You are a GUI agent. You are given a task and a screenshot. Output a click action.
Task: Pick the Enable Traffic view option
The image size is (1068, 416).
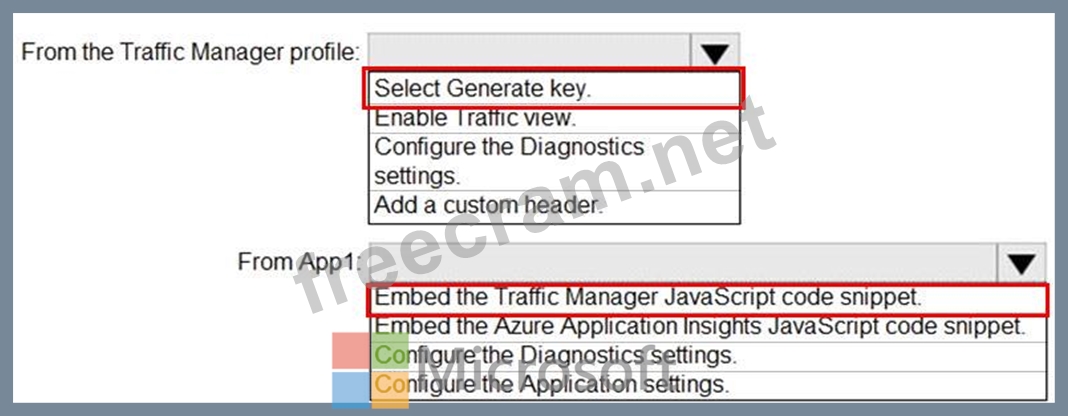(554, 118)
